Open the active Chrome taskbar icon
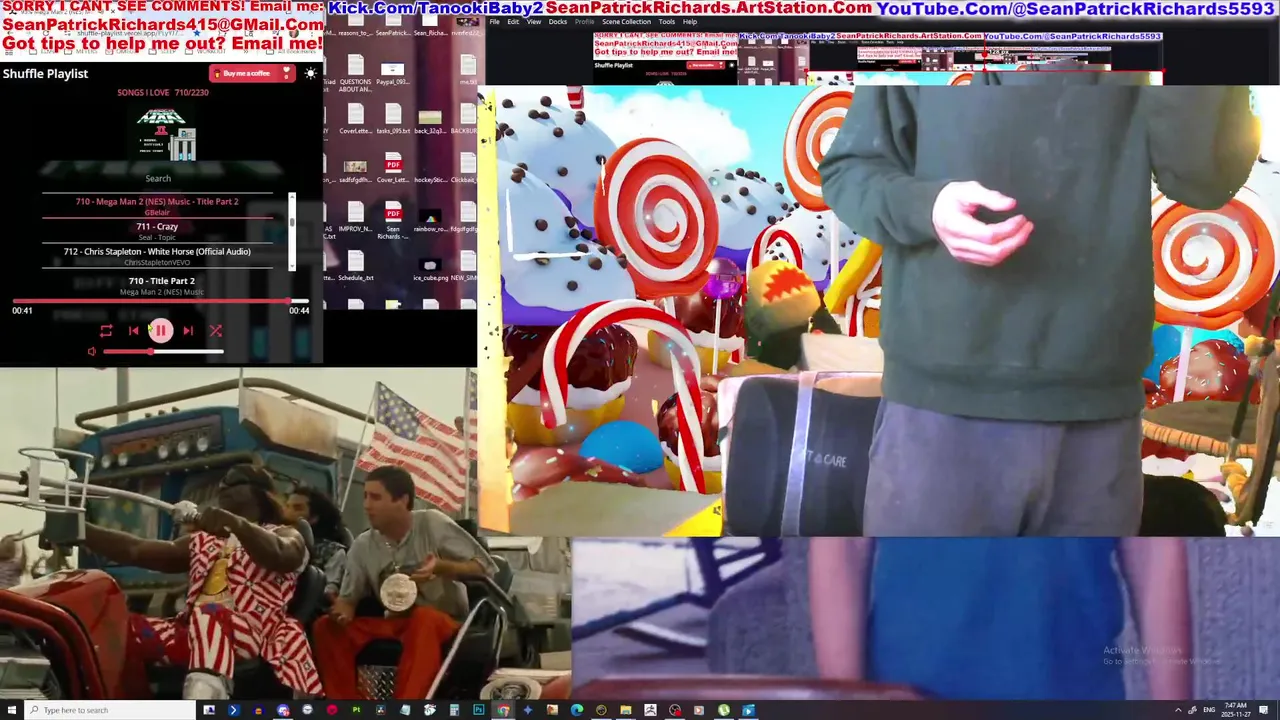Viewport: 1280px width, 720px height. click(x=502, y=710)
